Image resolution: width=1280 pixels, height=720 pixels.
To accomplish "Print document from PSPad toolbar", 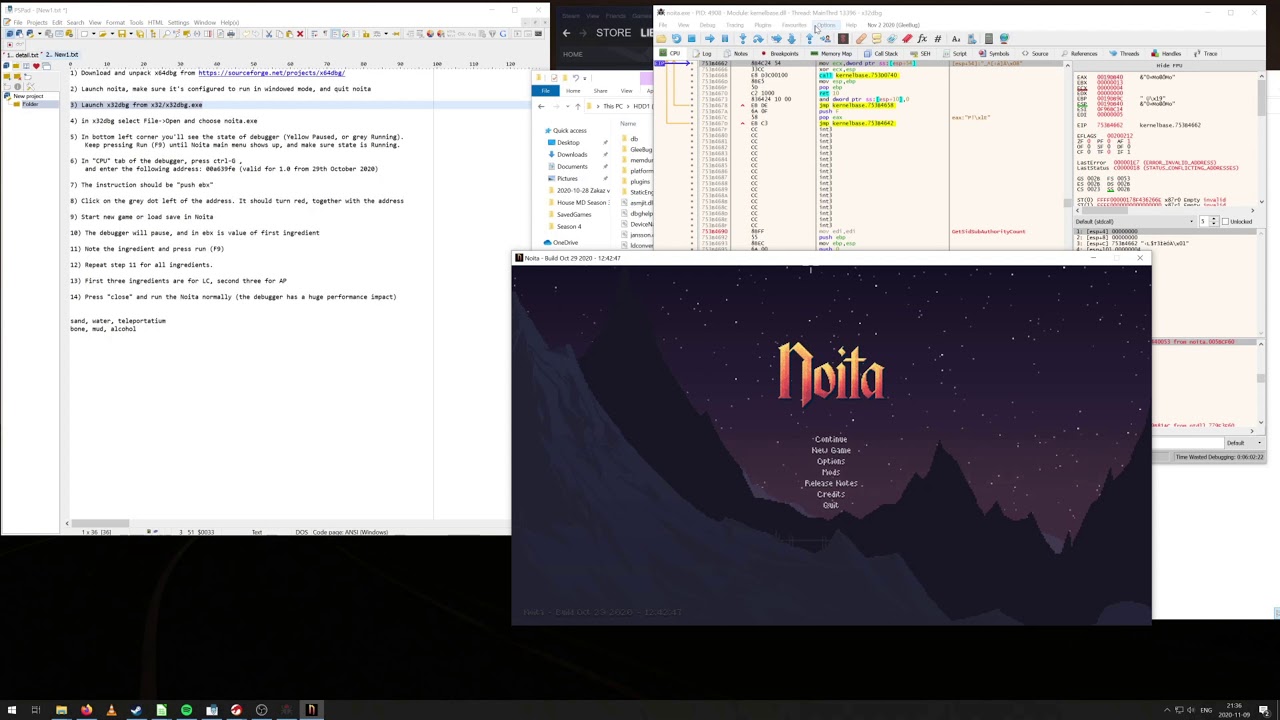I will (231, 34).
